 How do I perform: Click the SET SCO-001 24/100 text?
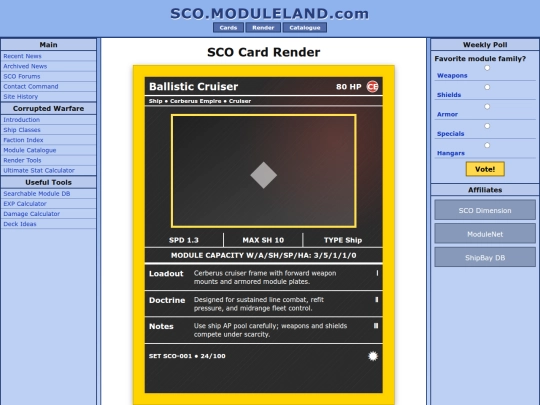187,356
